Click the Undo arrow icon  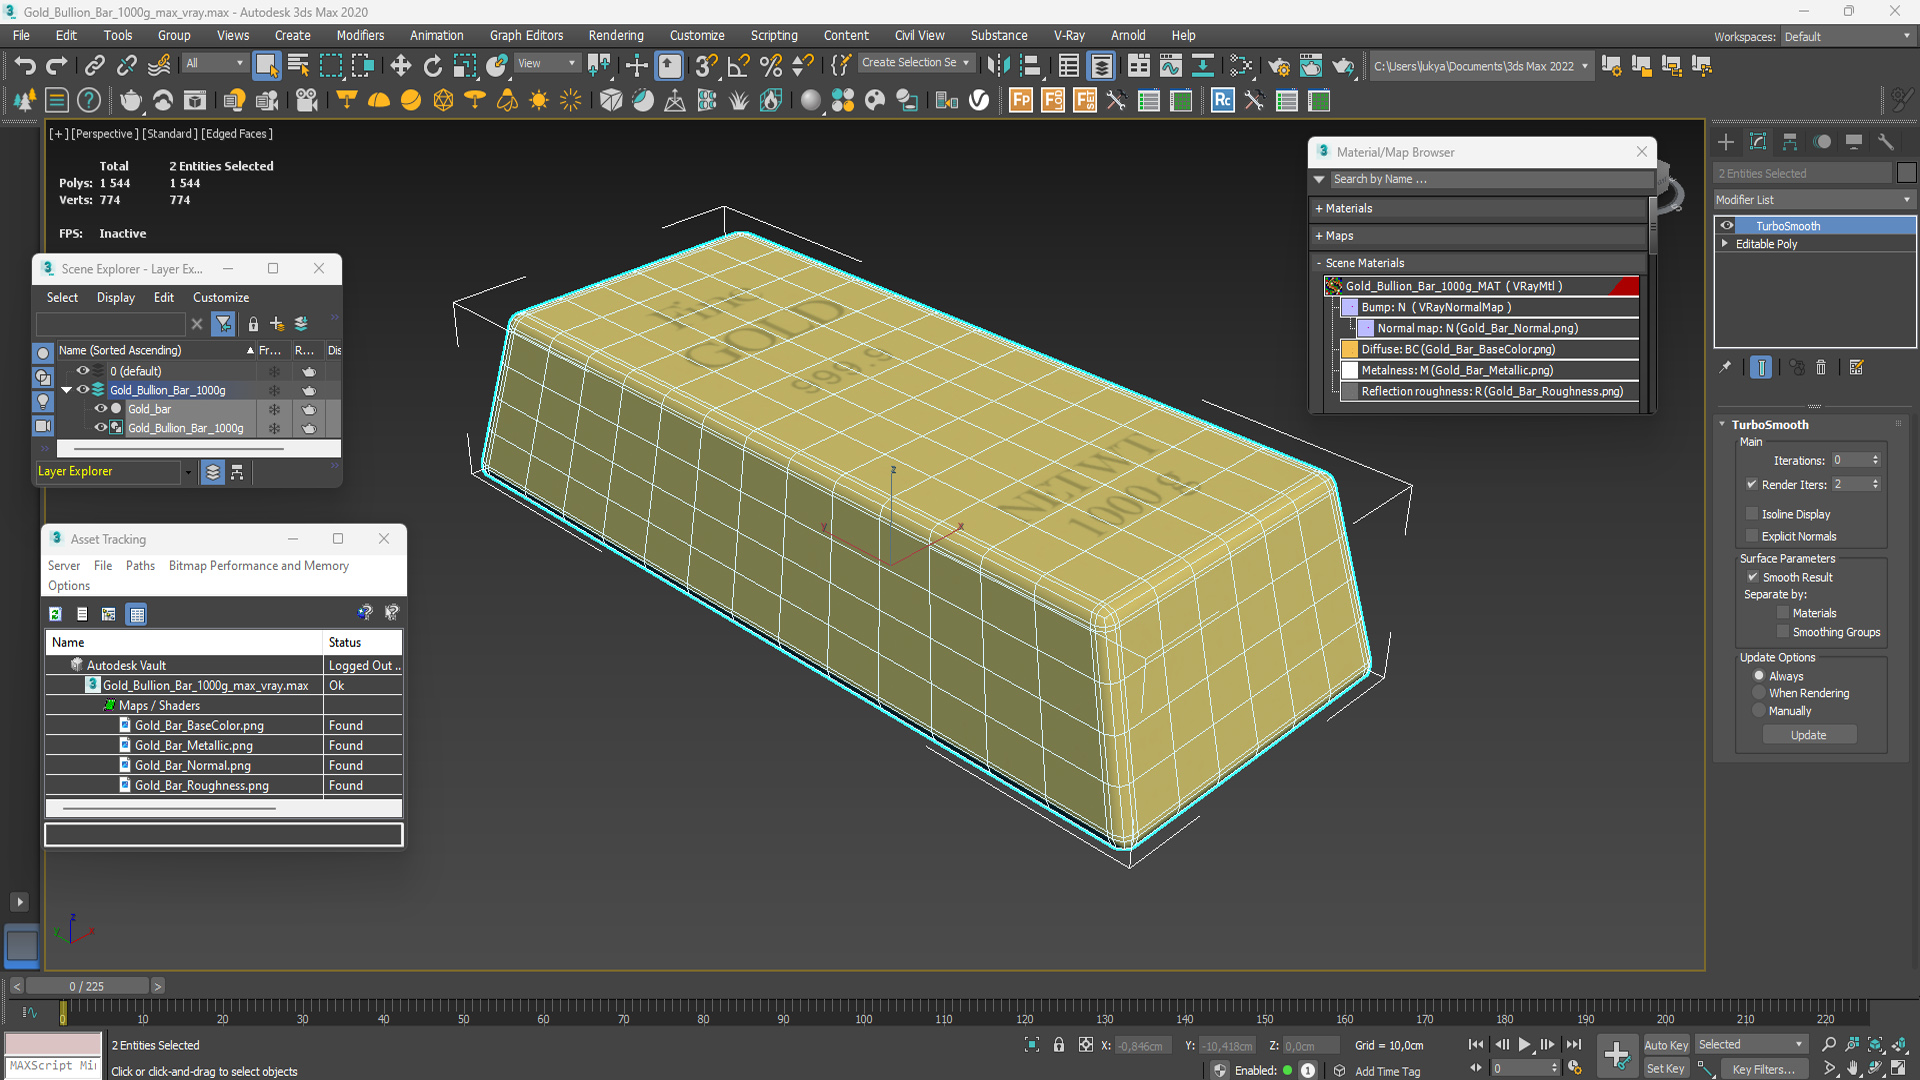tap(25, 66)
